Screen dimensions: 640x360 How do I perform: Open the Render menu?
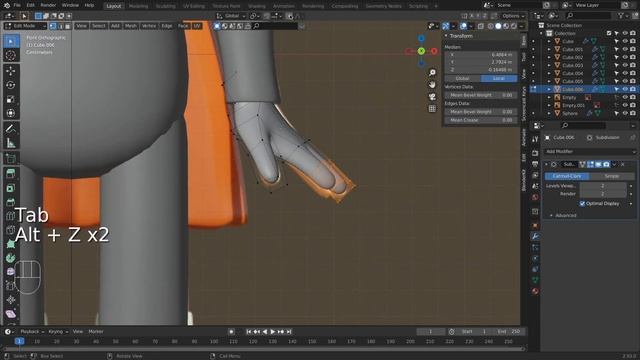(48, 5)
